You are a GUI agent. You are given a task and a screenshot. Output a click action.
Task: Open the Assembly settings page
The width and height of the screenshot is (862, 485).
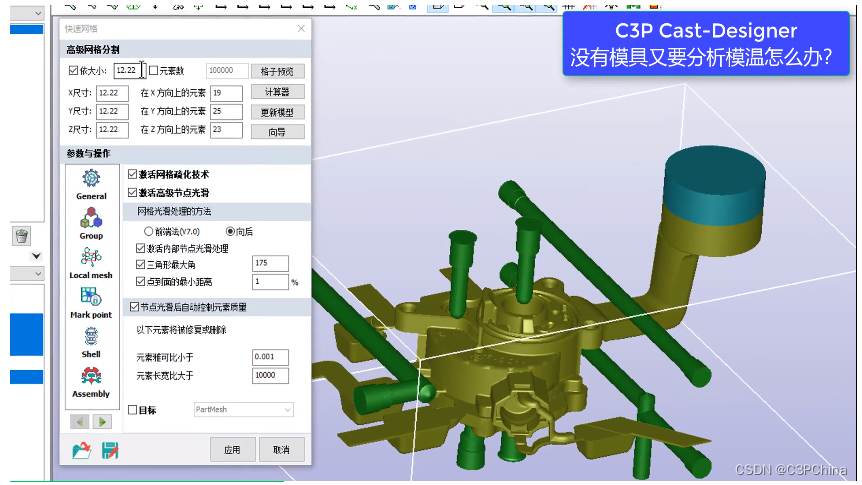point(91,382)
